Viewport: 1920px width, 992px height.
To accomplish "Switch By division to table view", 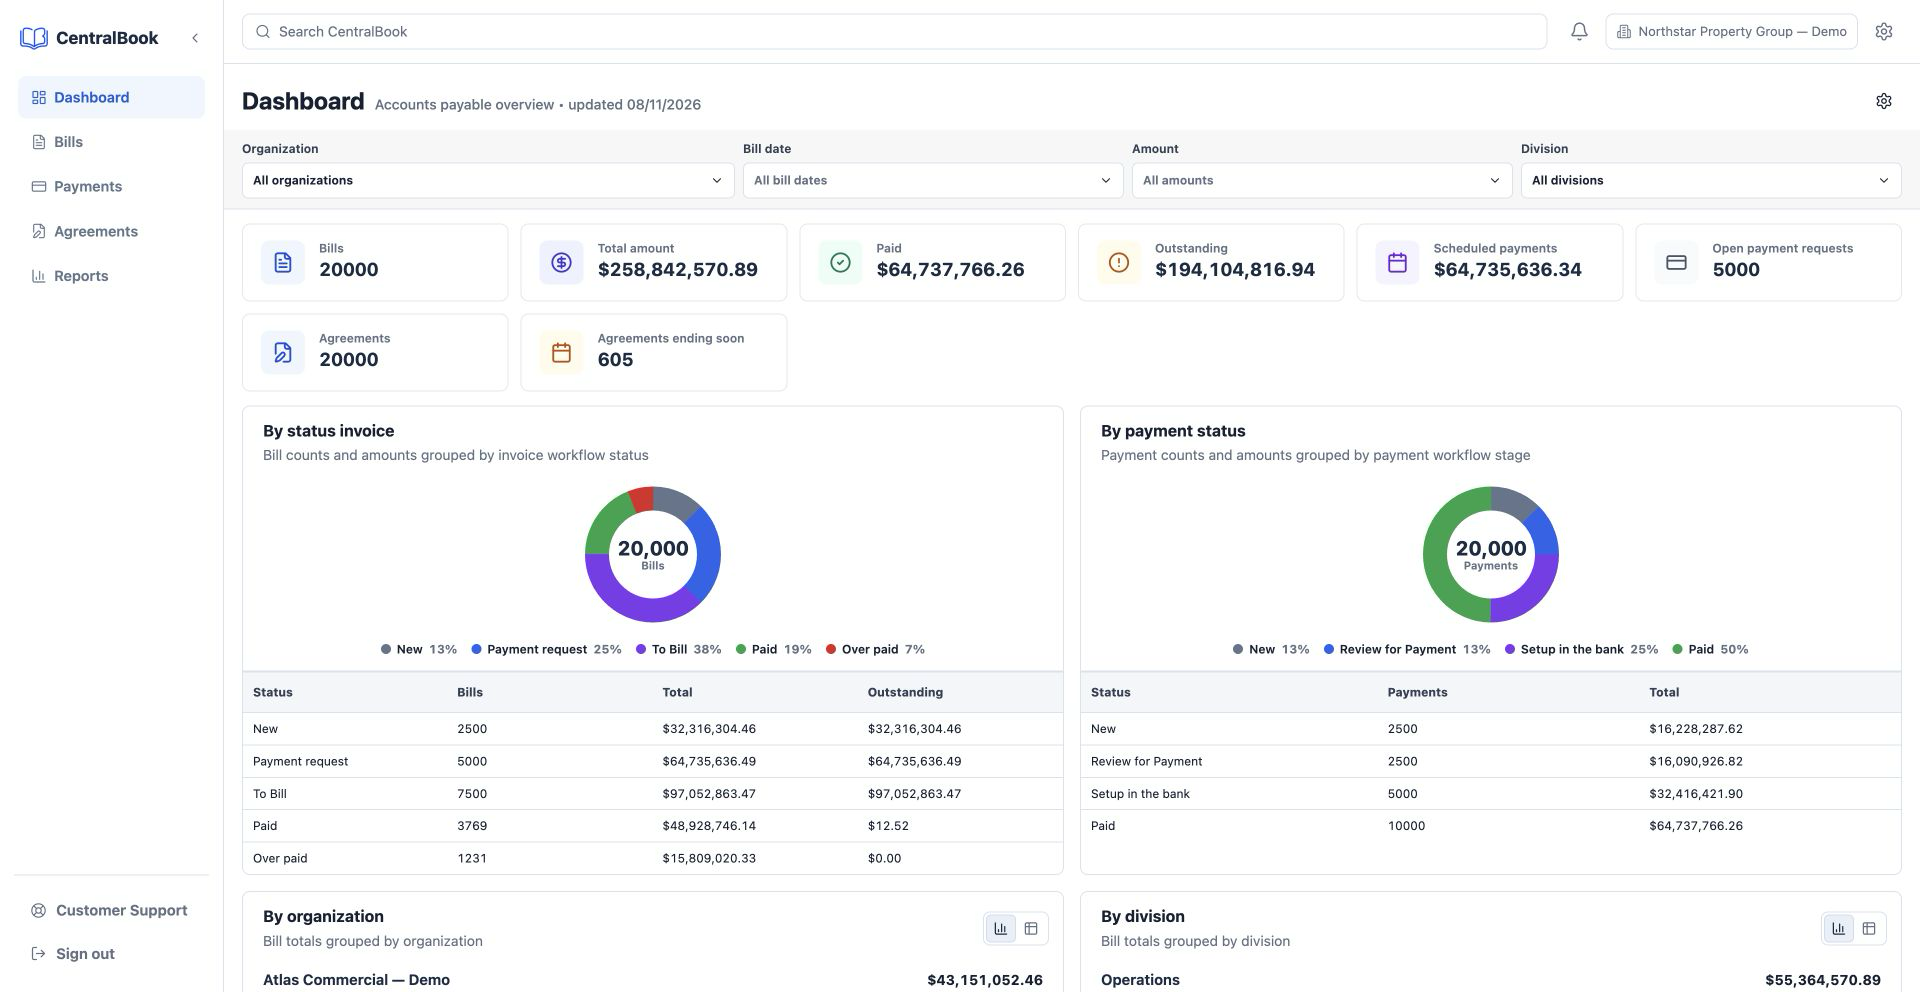I will click(1869, 929).
